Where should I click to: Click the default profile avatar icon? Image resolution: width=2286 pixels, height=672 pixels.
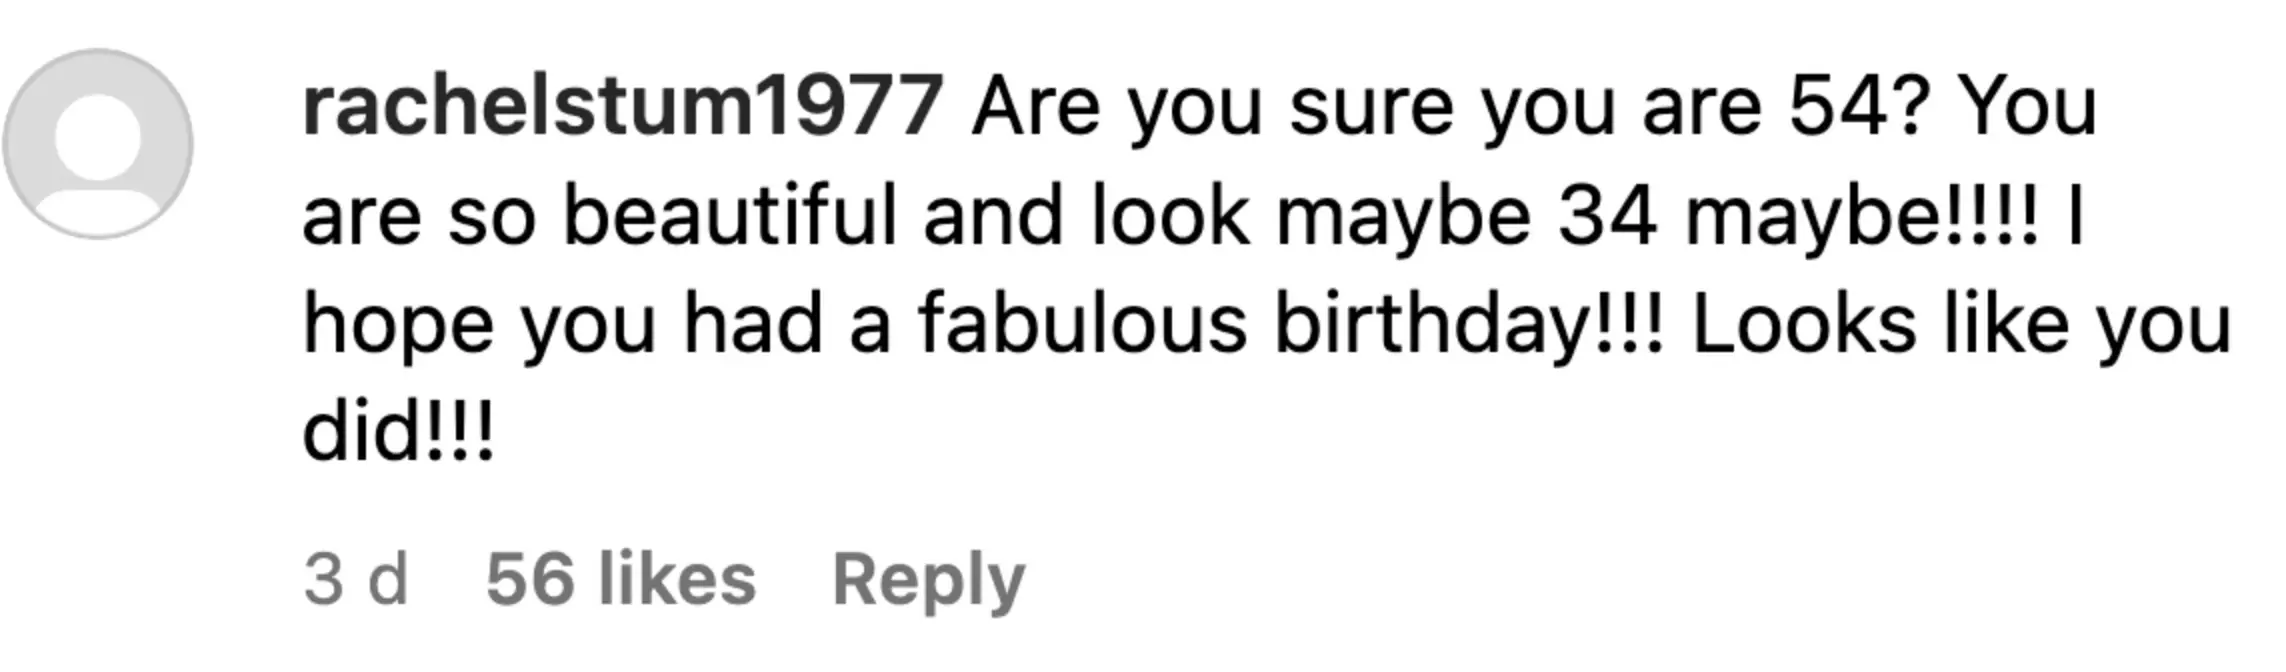pos(98,144)
